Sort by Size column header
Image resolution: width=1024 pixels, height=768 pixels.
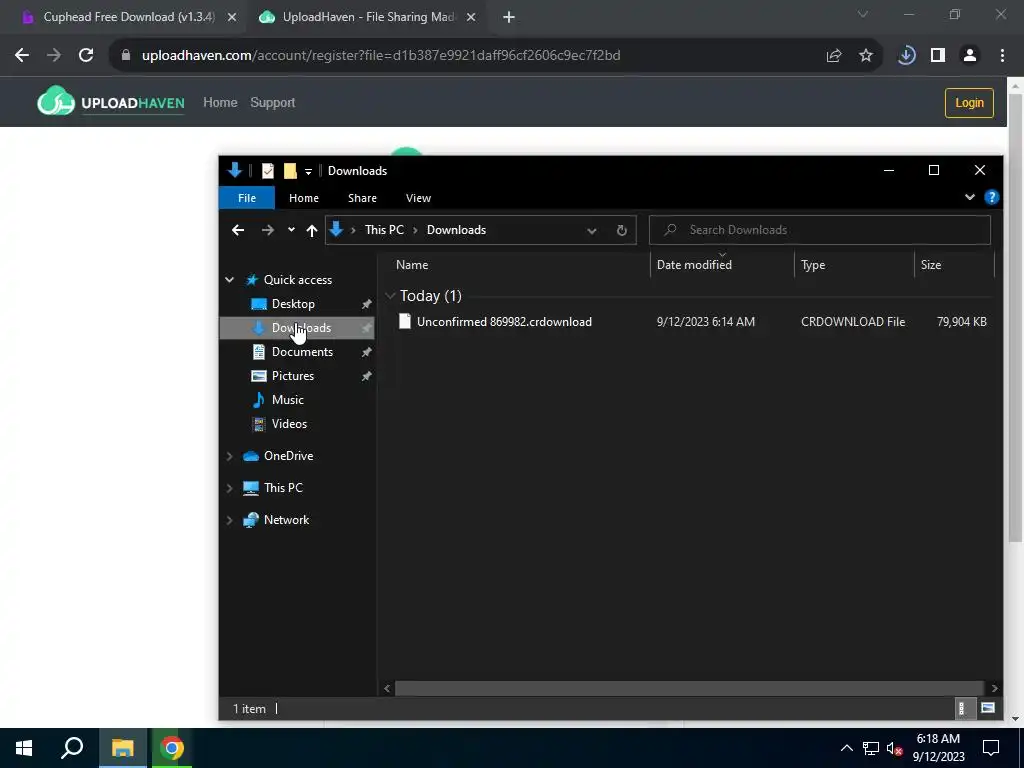[931, 264]
